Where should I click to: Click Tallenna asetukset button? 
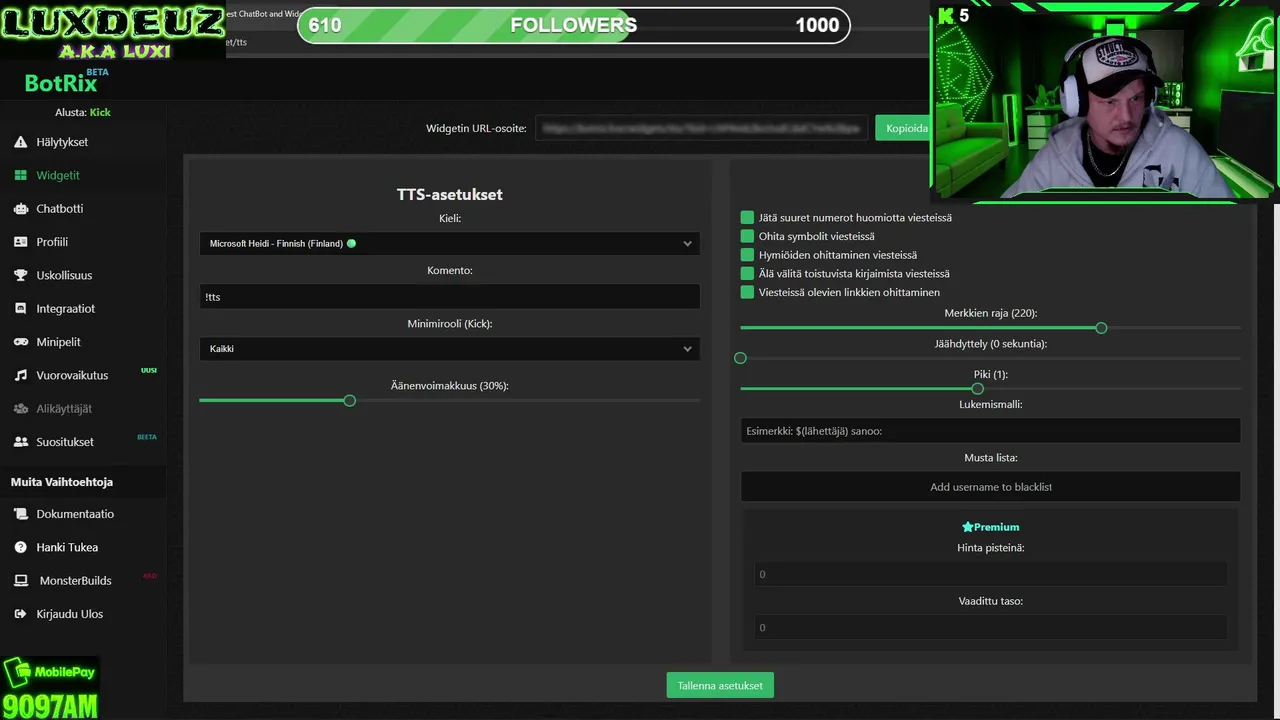(x=720, y=685)
